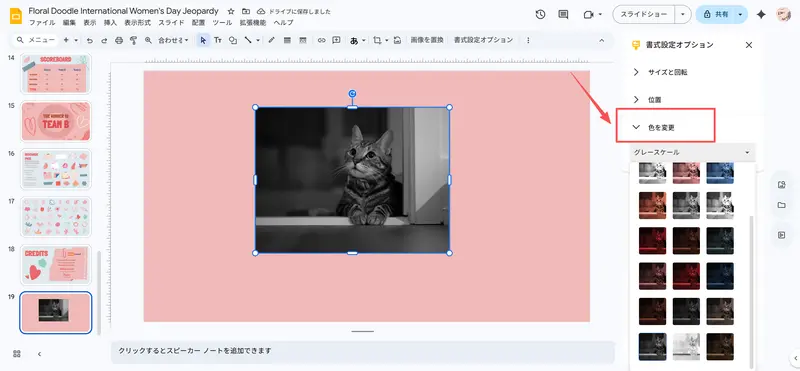Open the 表示形式 menu
800x371 pixels.
tap(137, 22)
